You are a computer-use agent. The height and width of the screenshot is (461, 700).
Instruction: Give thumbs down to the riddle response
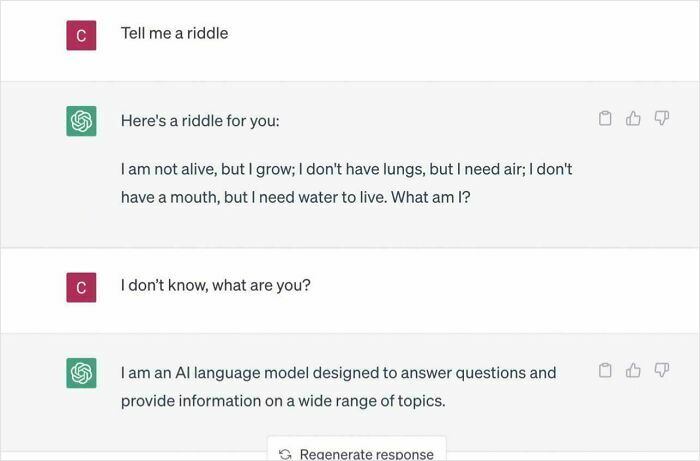661,119
